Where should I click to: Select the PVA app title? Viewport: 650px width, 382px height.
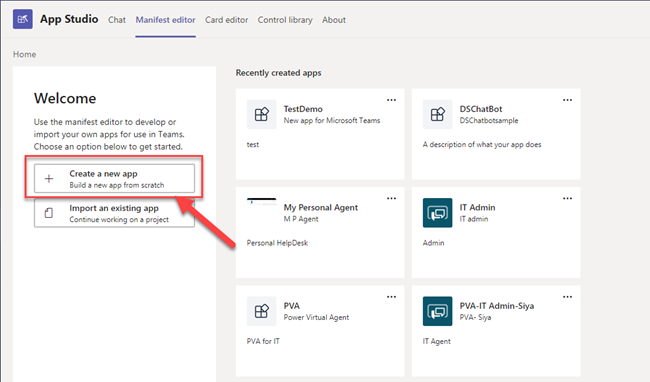292,306
